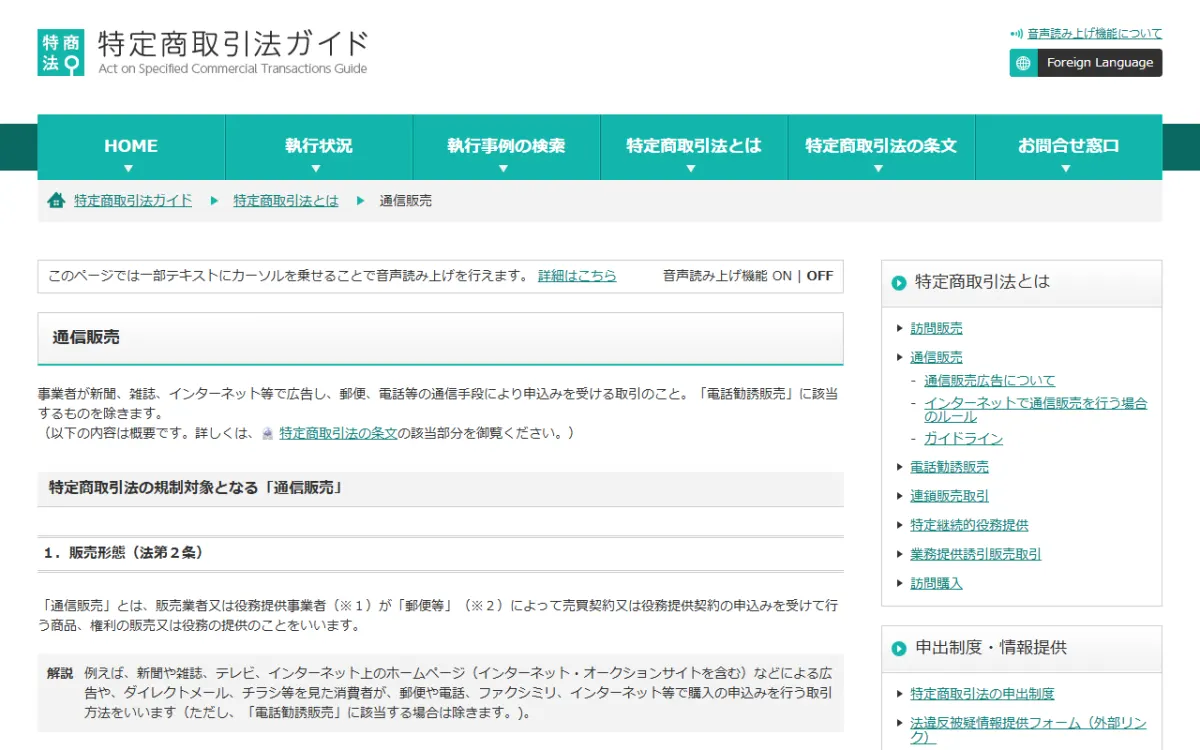Click 特定商取引法ガイド breadcrumb link

point(133,201)
